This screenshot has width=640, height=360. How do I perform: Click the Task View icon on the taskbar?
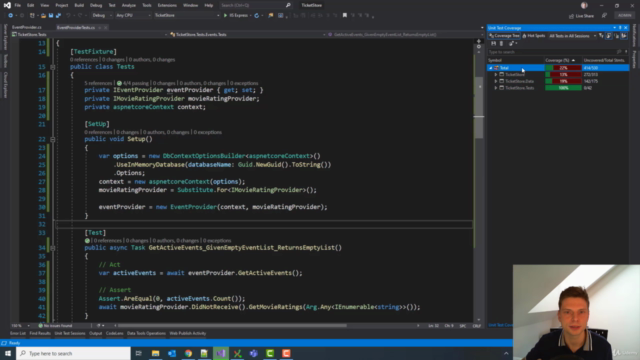138,353
